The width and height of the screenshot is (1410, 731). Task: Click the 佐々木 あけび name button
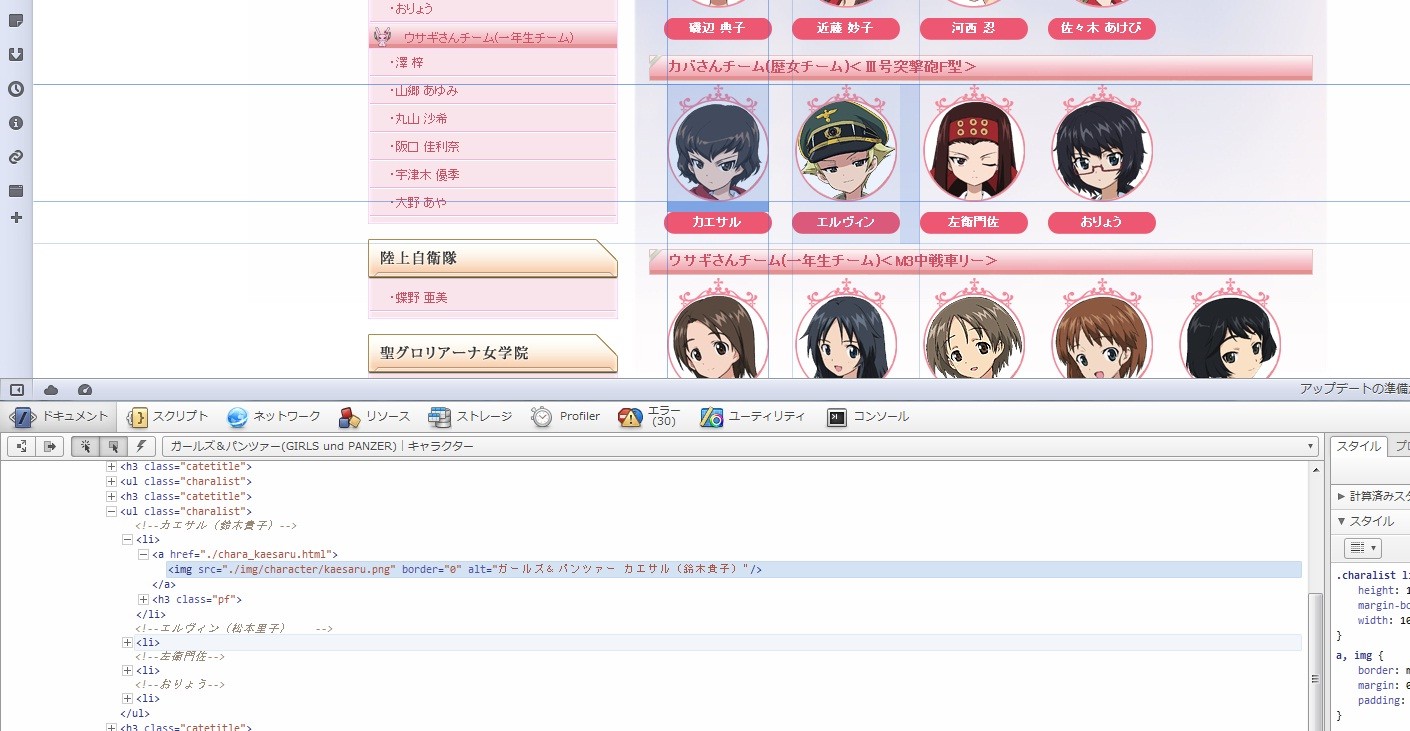pos(1102,28)
